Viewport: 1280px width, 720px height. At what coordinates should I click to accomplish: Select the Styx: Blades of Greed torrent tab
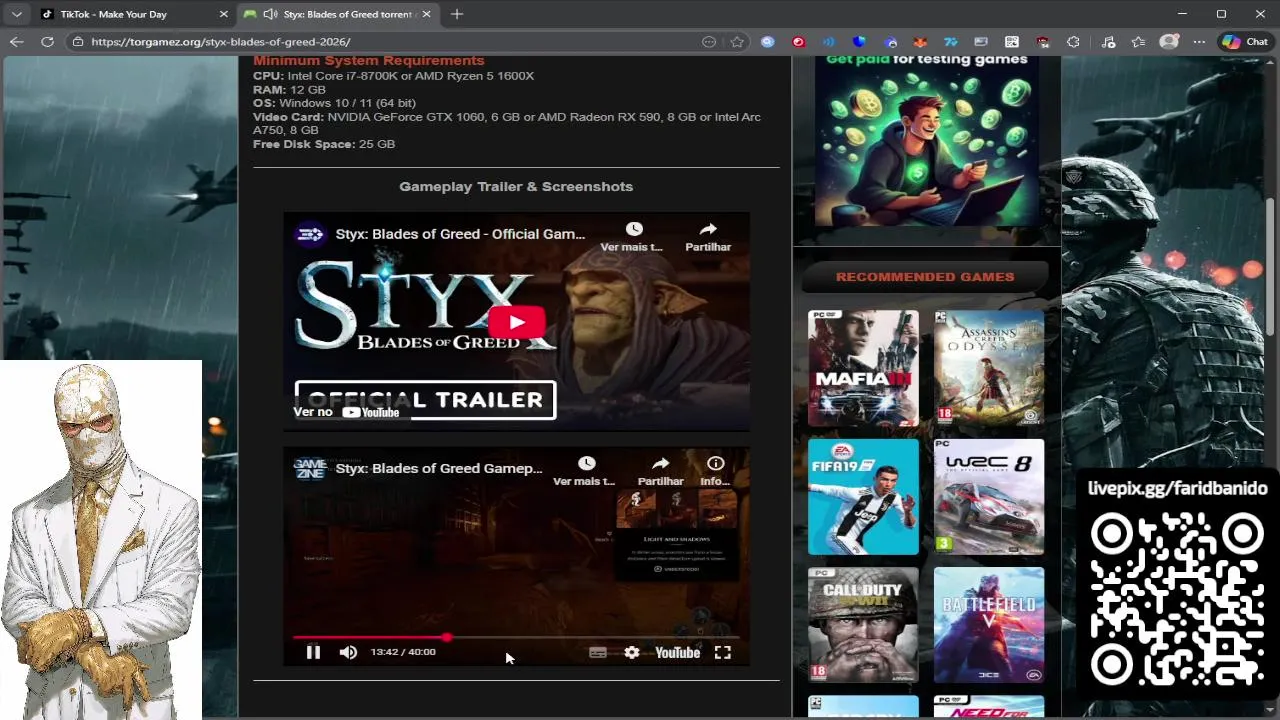[338, 14]
